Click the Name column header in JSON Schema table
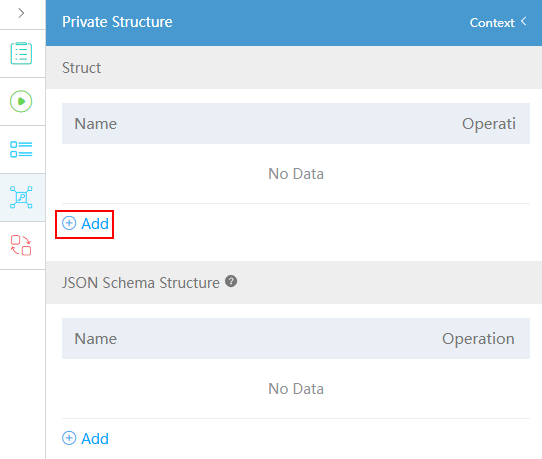 tap(96, 339)
